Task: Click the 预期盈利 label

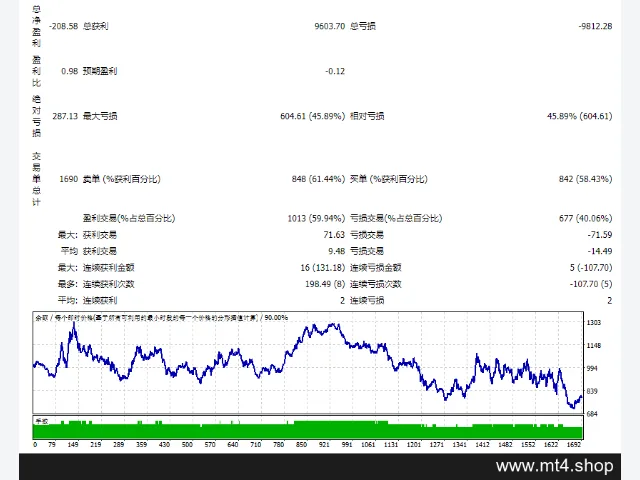Action: point(100,71)
